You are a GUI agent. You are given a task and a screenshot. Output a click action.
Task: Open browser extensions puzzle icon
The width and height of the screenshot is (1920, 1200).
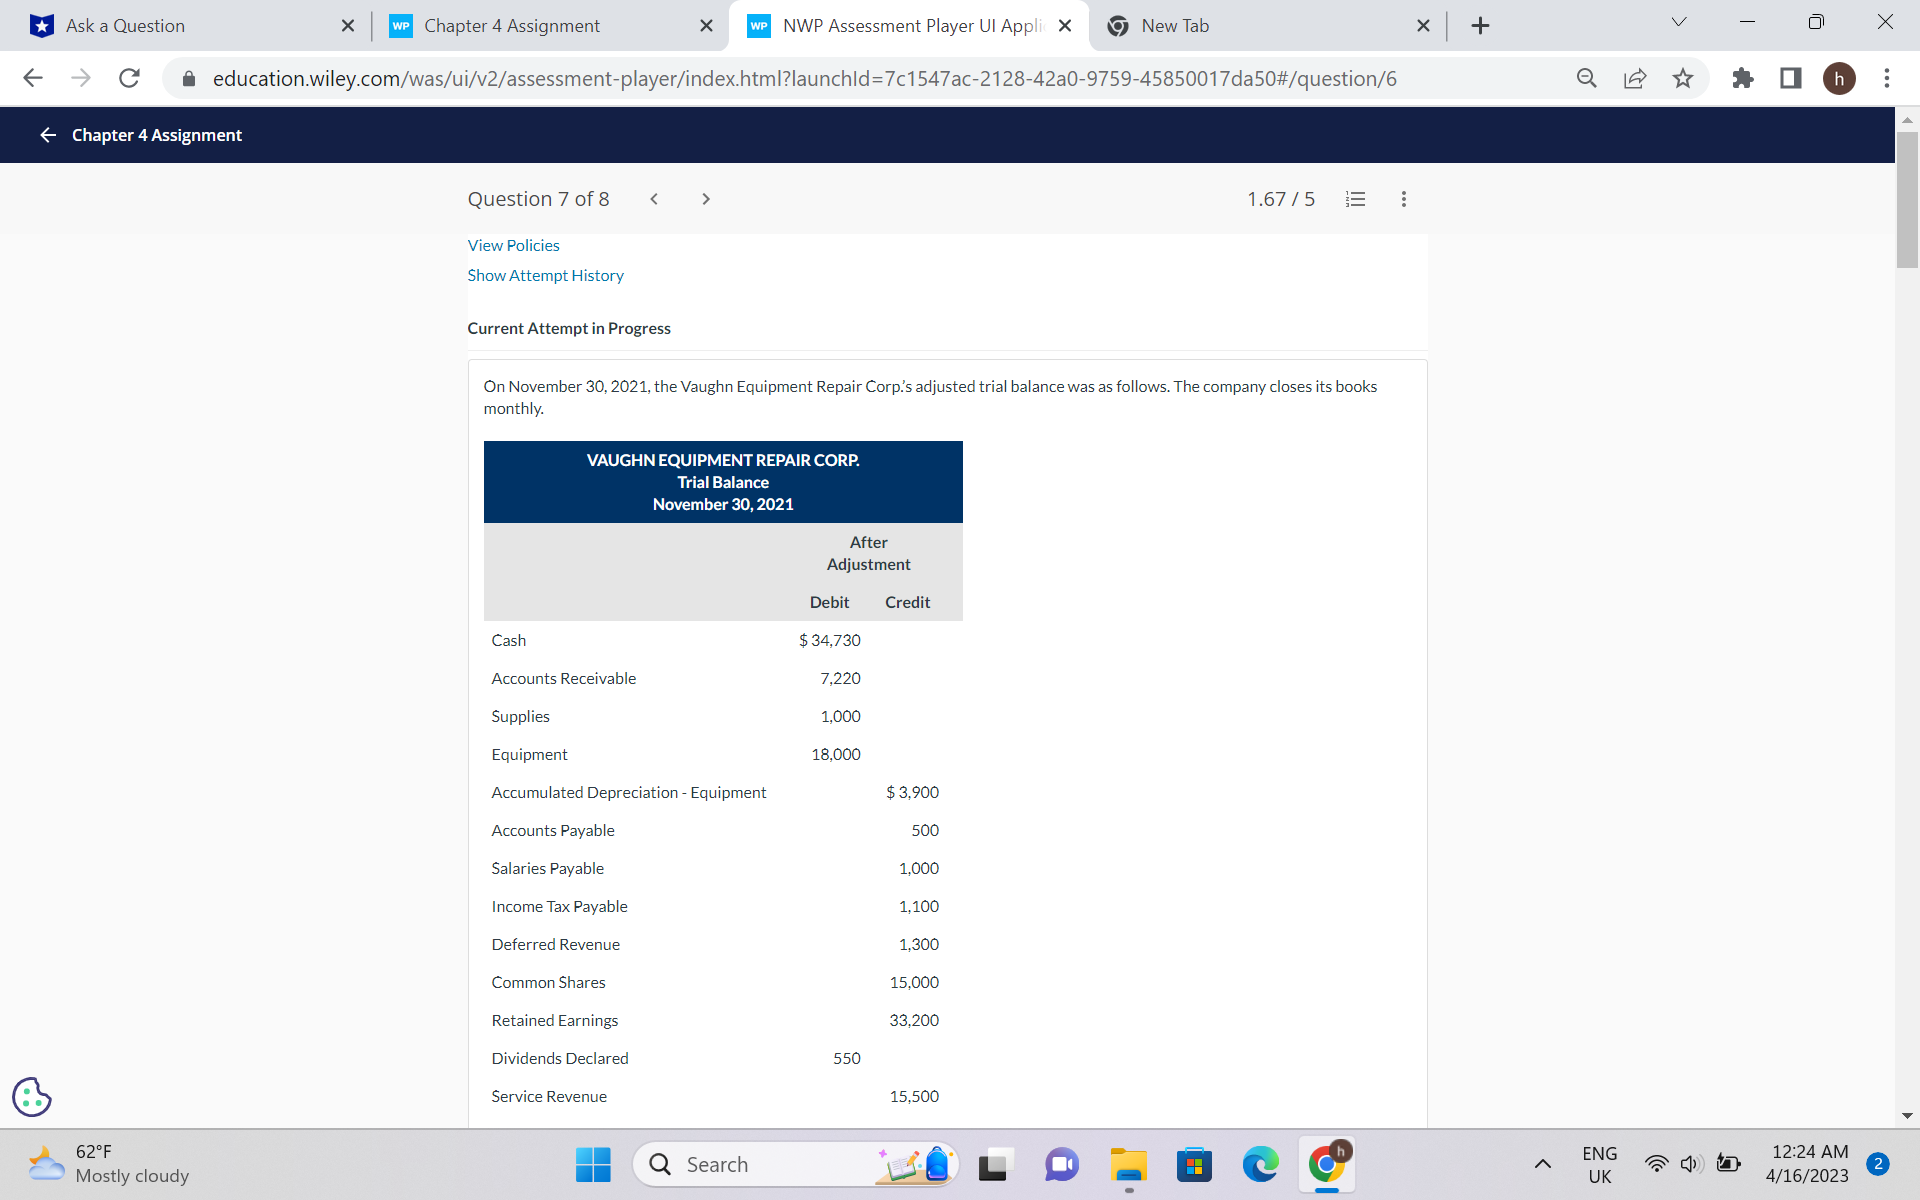(x=1742, y=78)
